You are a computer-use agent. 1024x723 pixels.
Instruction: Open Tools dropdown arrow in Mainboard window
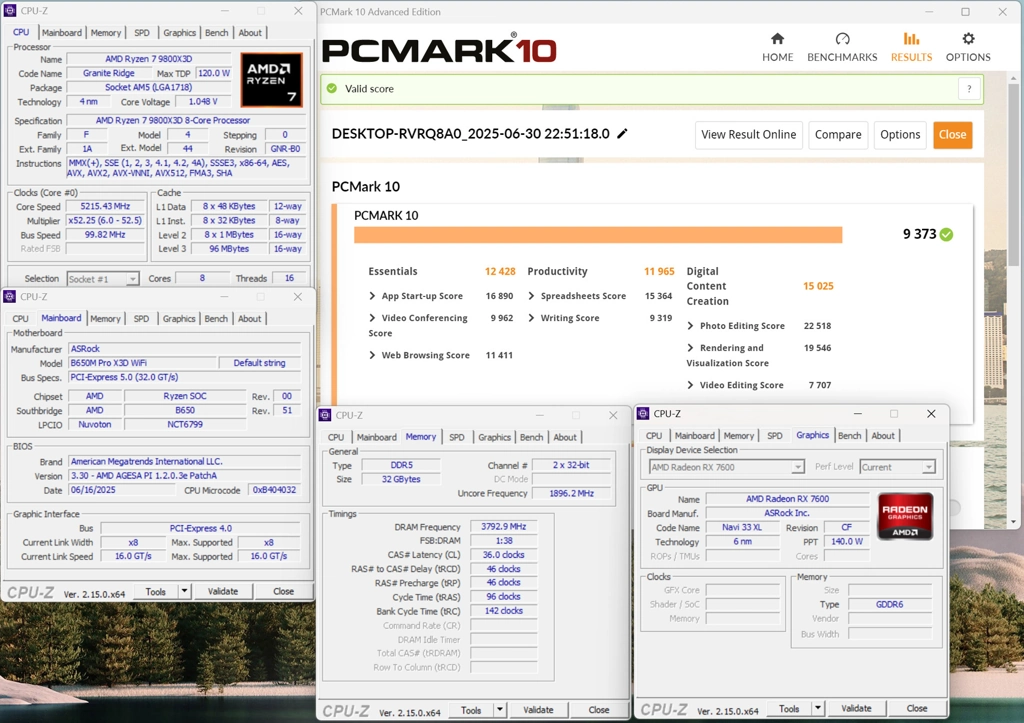coord(184,591)
